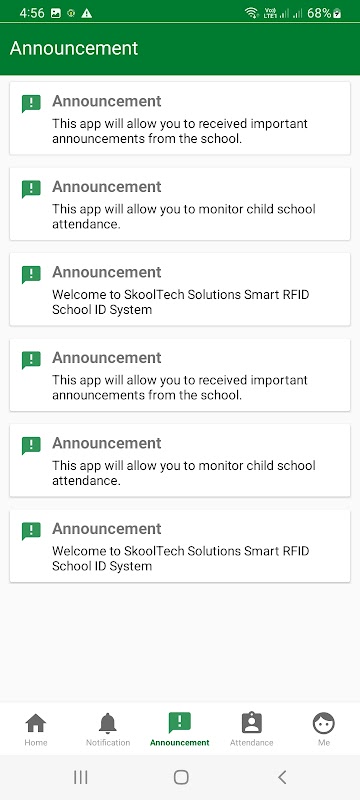
Task: Switch to the Attendance tab label
Action: pyautogui.click(x=251, y=742)
